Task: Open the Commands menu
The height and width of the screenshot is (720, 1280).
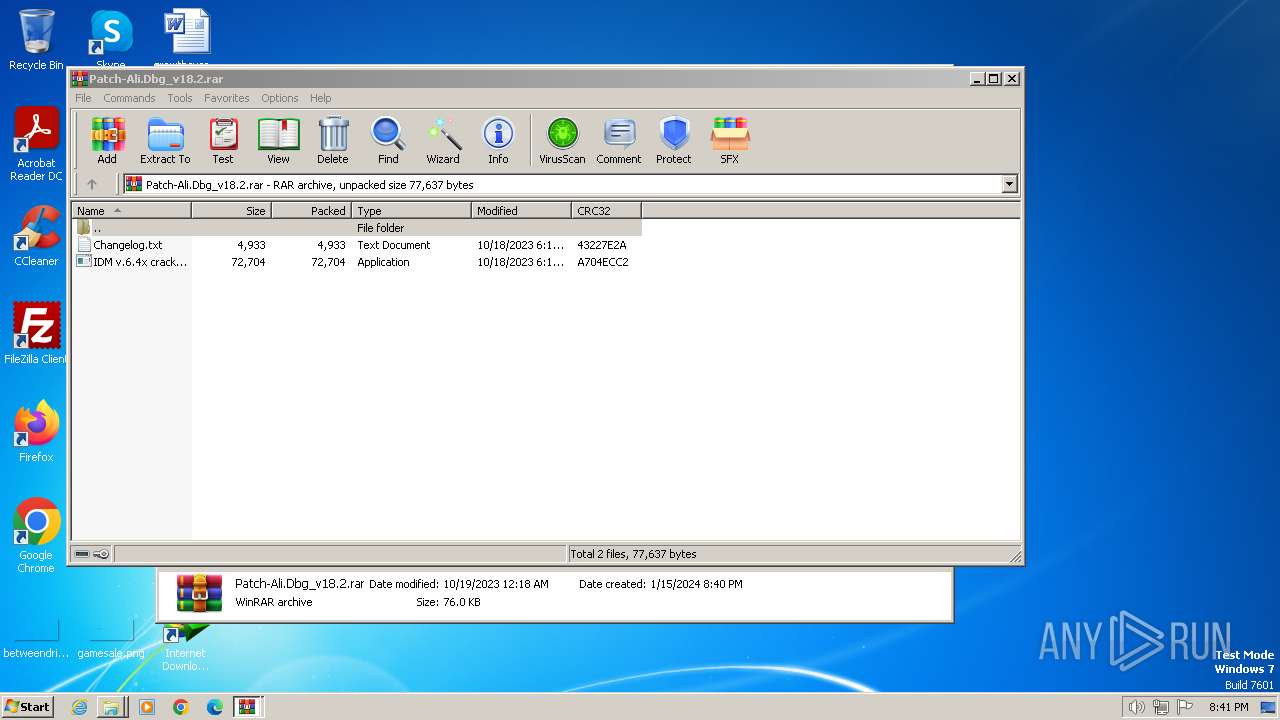Action: [x=129, y=98]
